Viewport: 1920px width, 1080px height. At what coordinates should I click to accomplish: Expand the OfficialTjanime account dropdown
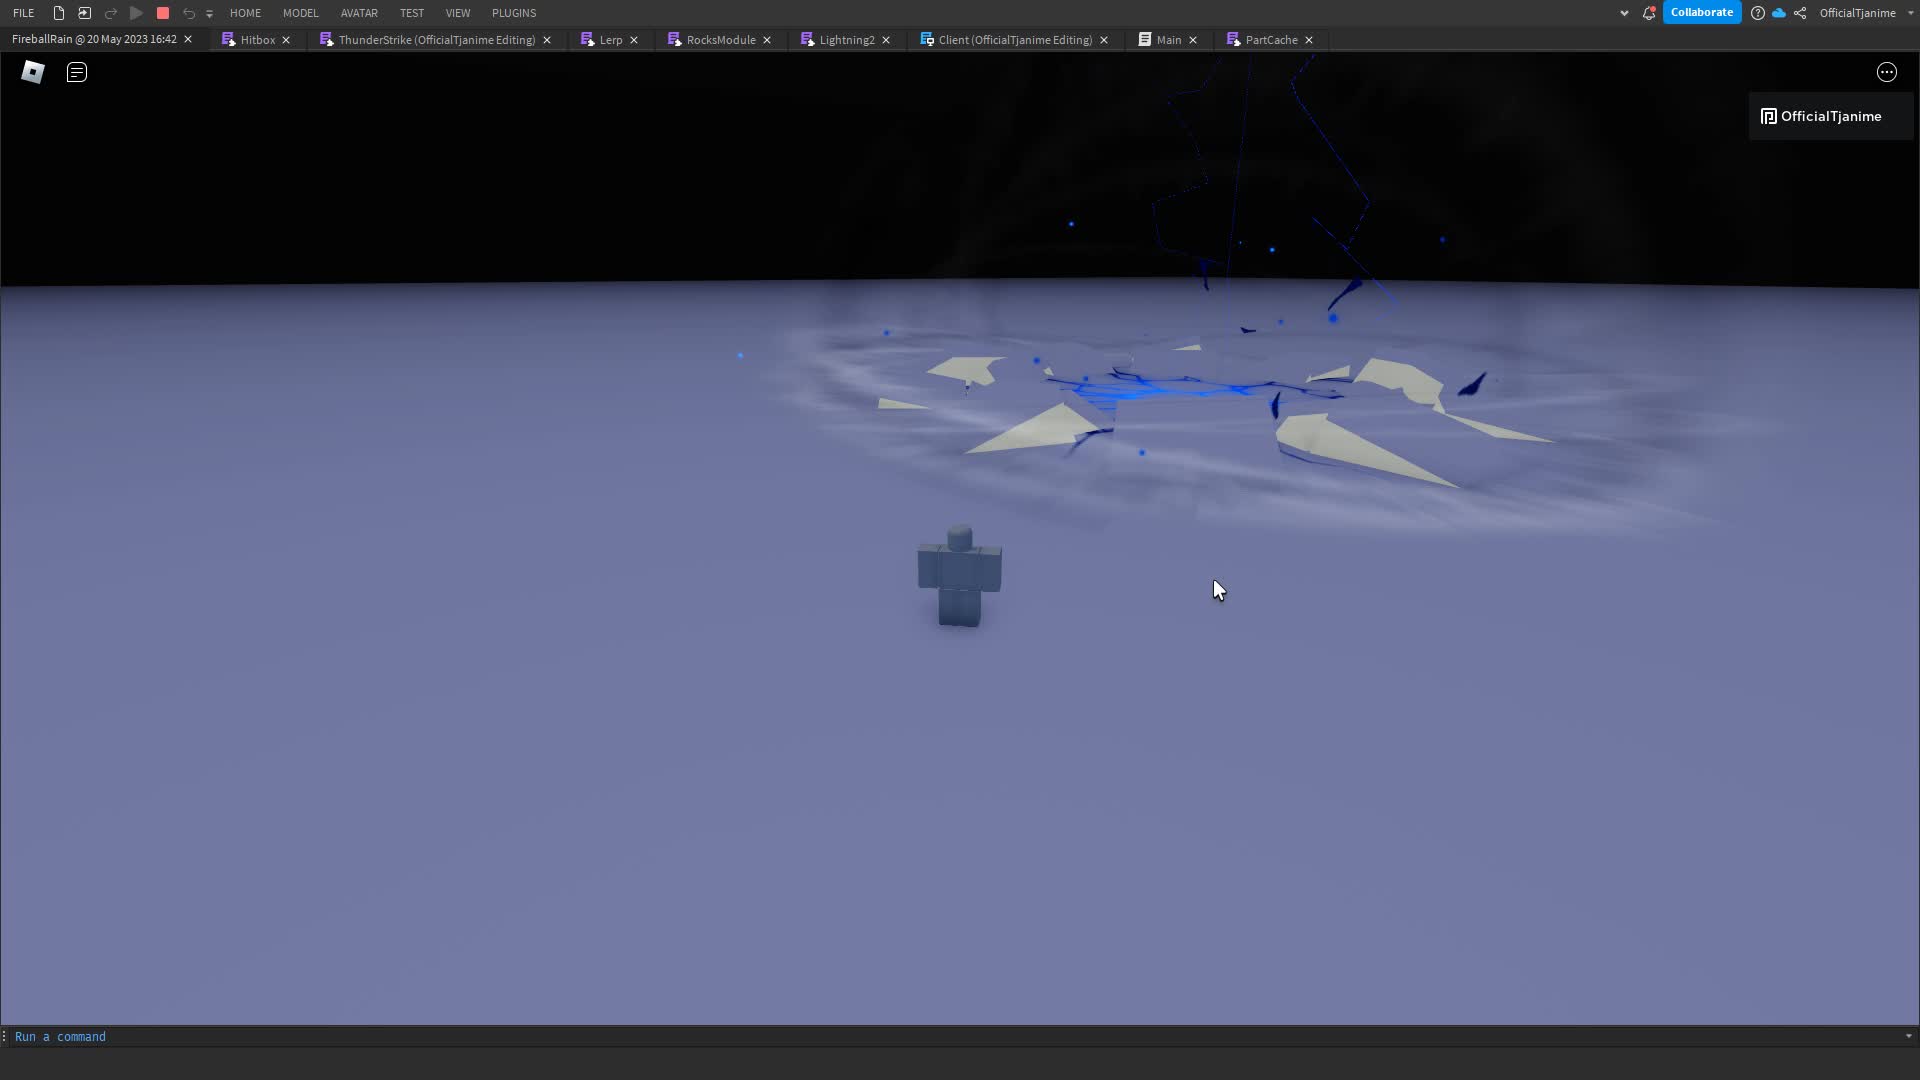[x=1910, y=13]
